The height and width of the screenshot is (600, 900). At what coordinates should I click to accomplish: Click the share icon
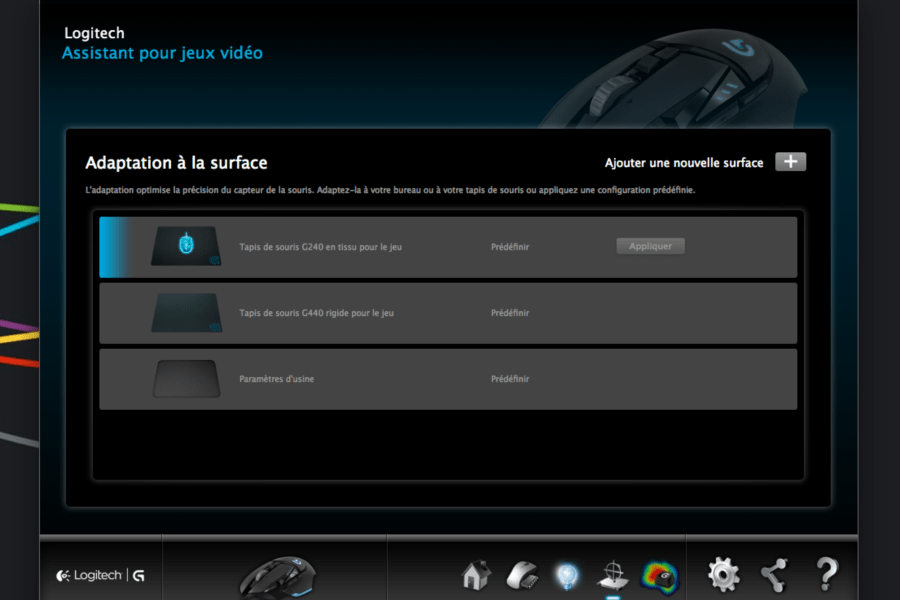(x=774, y=575)
